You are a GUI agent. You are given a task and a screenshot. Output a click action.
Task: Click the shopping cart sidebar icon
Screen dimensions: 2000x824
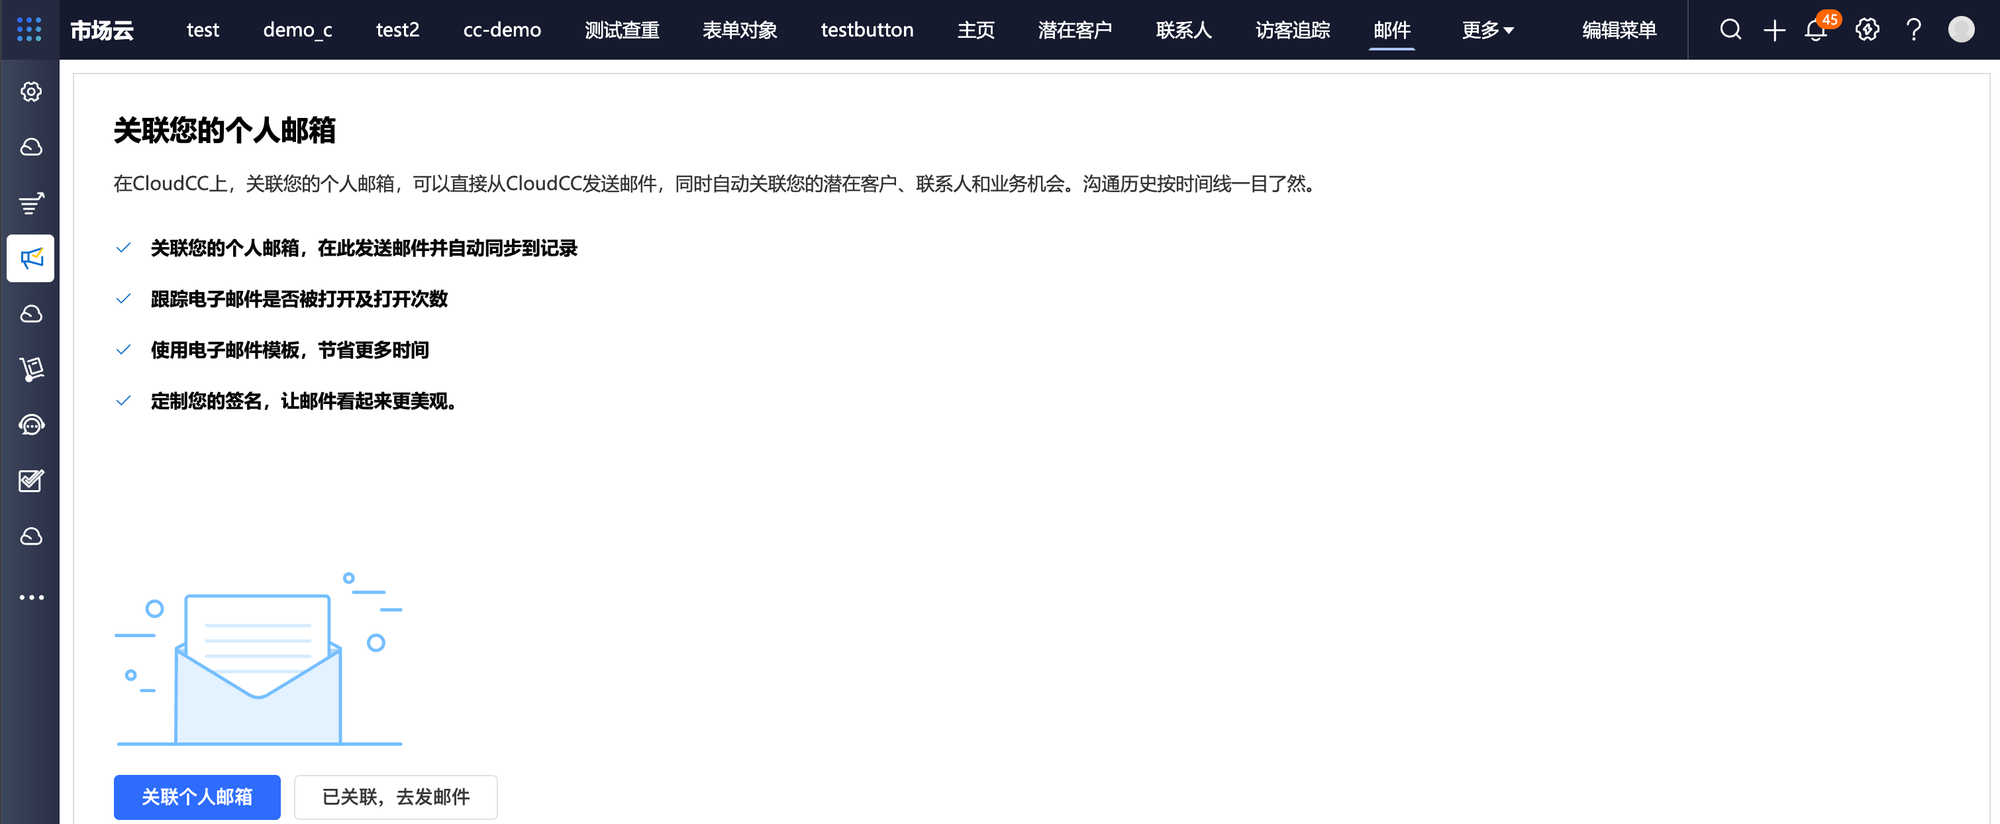(x=31, y=369)
